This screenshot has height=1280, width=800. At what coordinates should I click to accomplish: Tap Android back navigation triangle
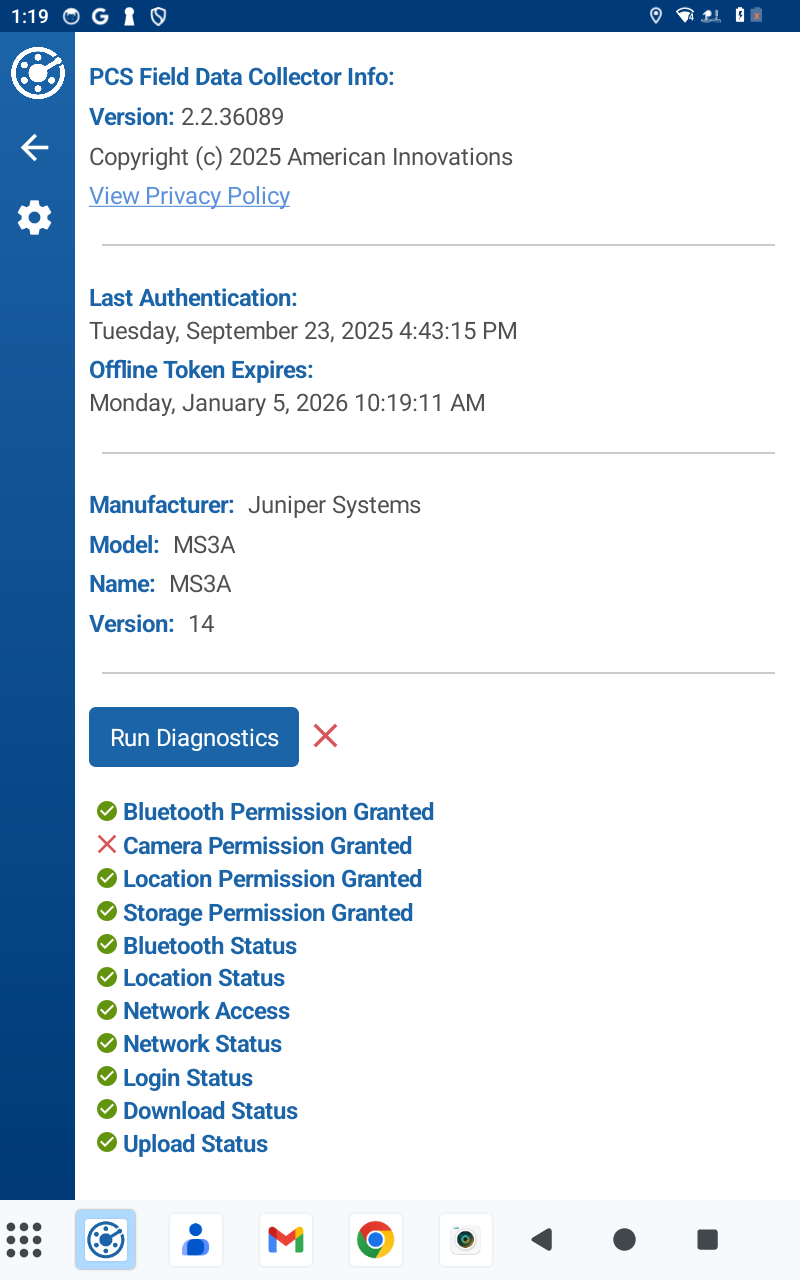542,1240
